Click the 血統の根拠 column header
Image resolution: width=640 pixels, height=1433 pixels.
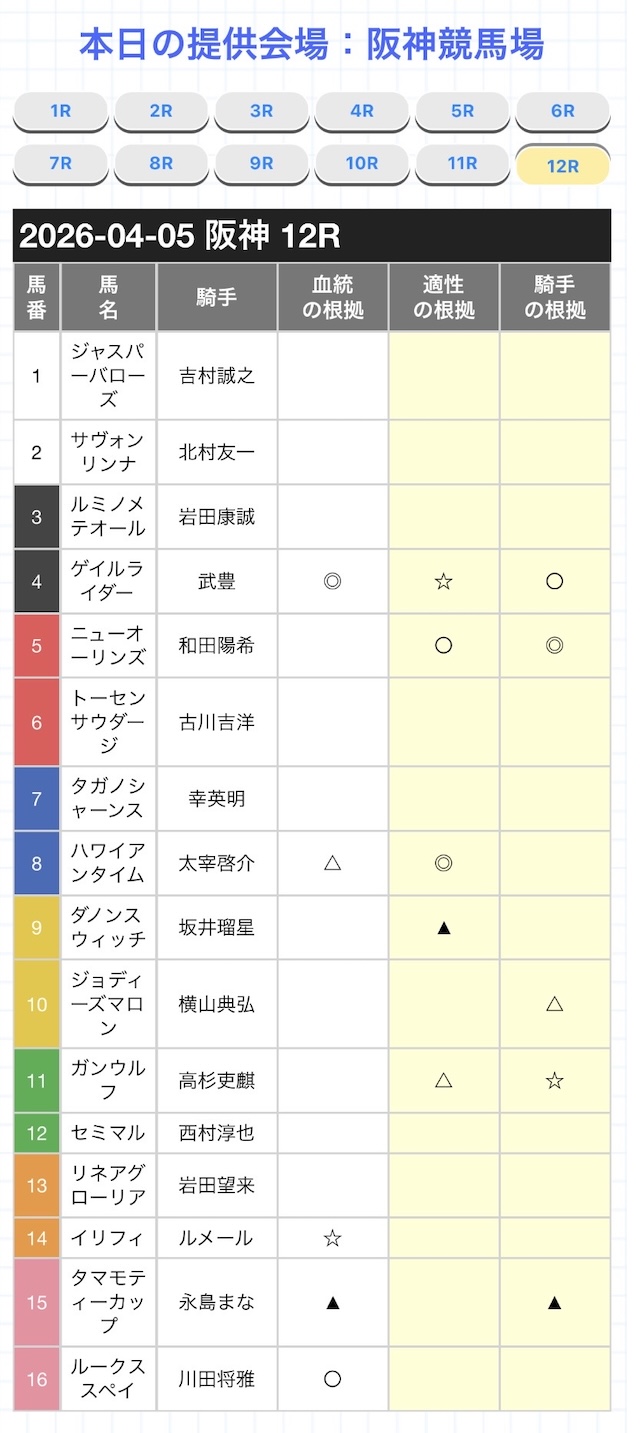(333, 297)
